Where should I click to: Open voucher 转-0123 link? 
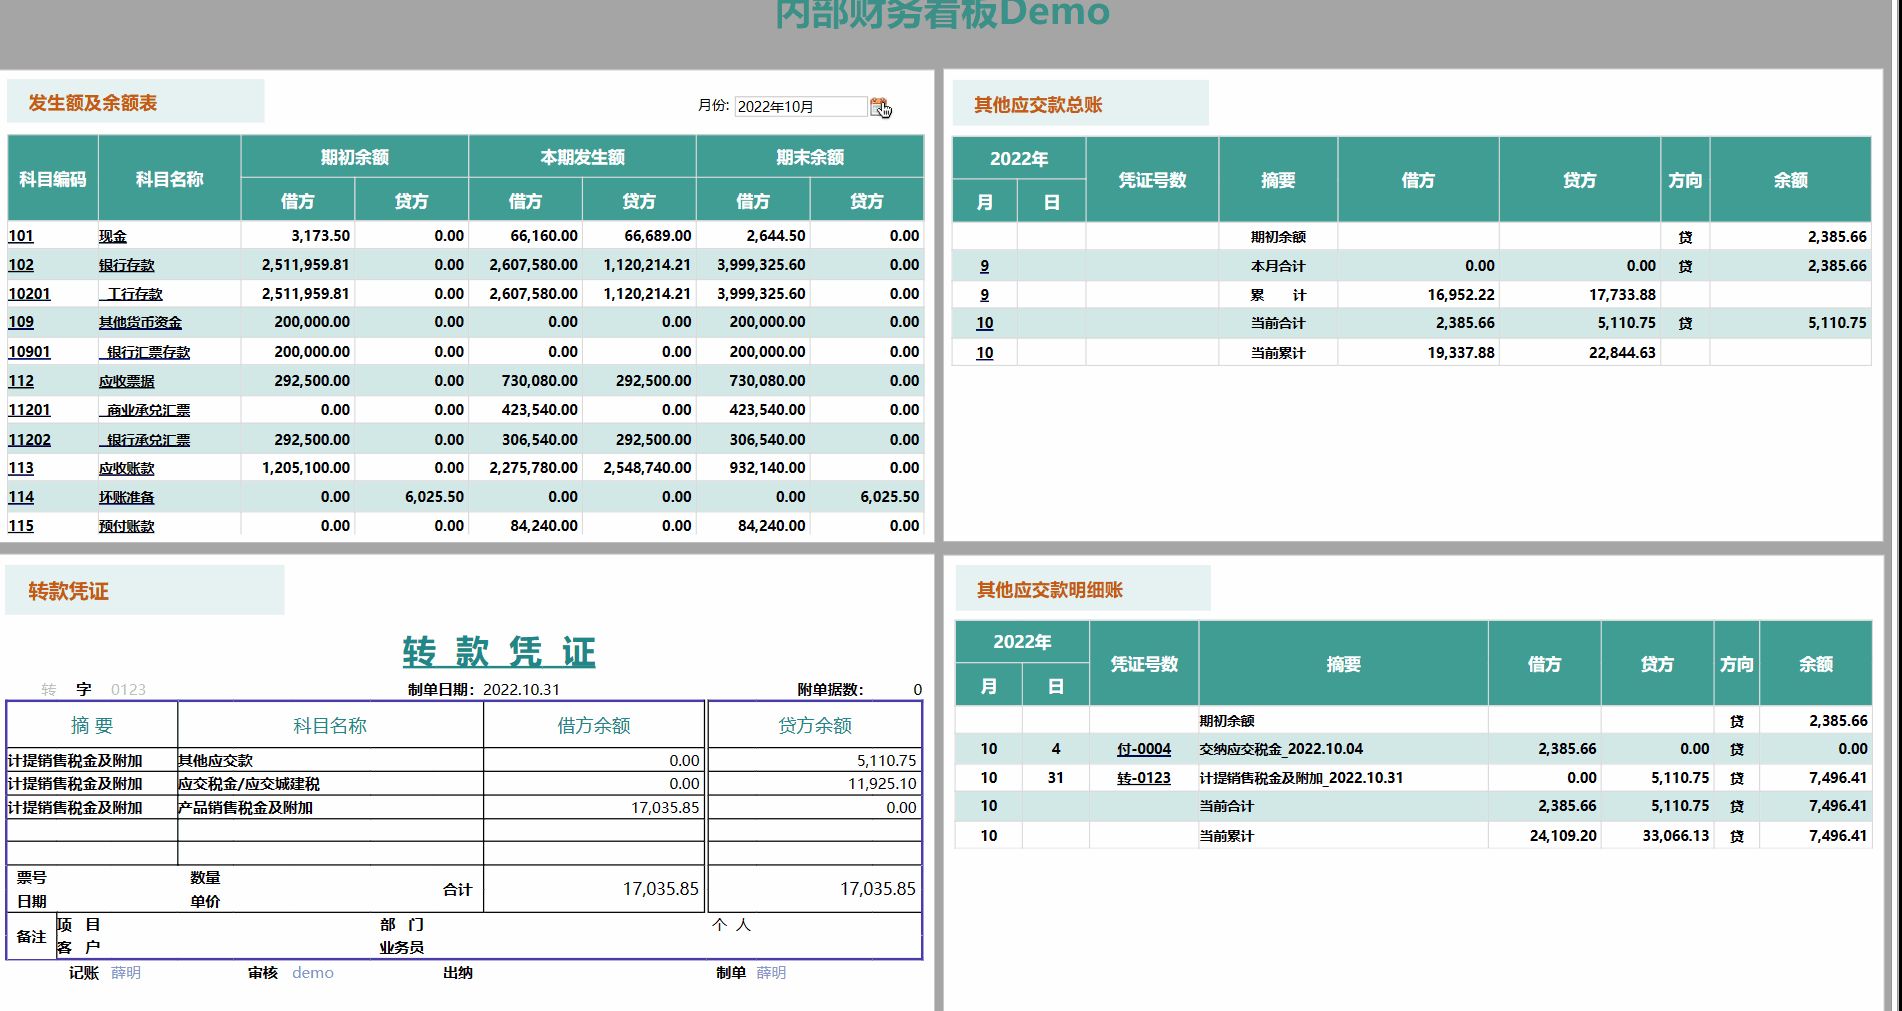pyautogui.click(x=1144, y=778)
